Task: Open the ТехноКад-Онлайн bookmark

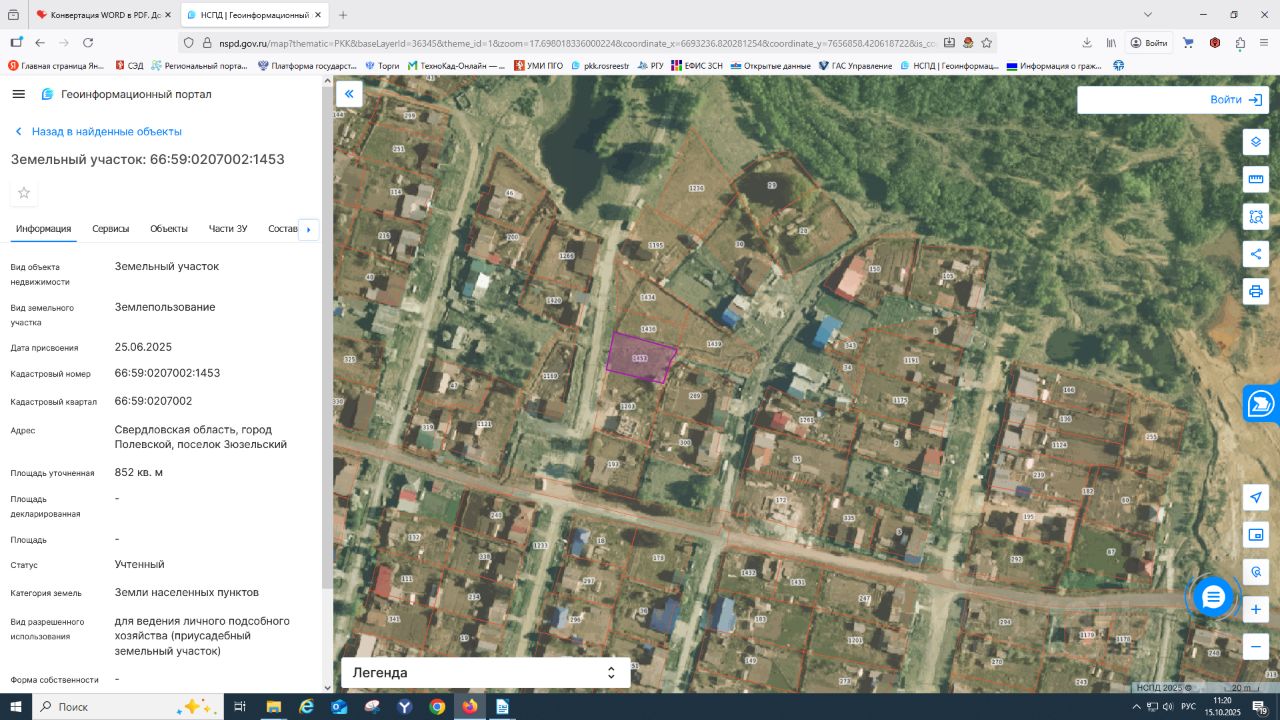Action: [x=456, y=66]
